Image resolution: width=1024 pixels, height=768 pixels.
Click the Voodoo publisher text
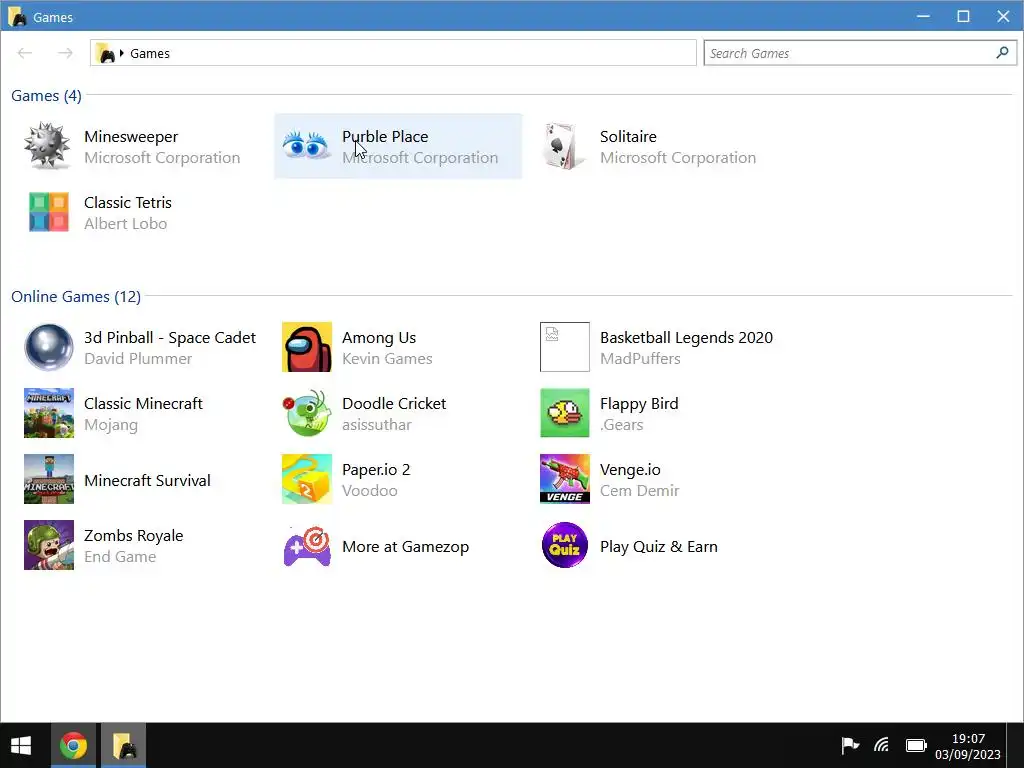[x=370, y=490]
